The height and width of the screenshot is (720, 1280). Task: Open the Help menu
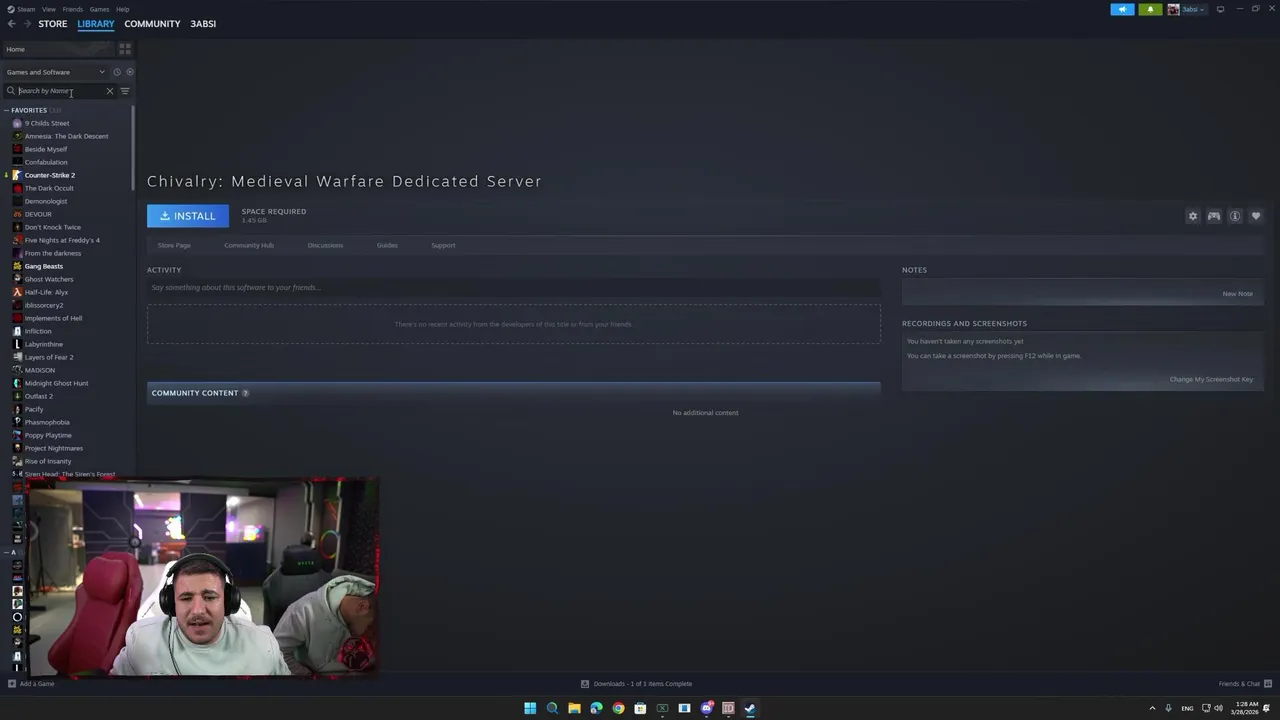pos(122,9)
